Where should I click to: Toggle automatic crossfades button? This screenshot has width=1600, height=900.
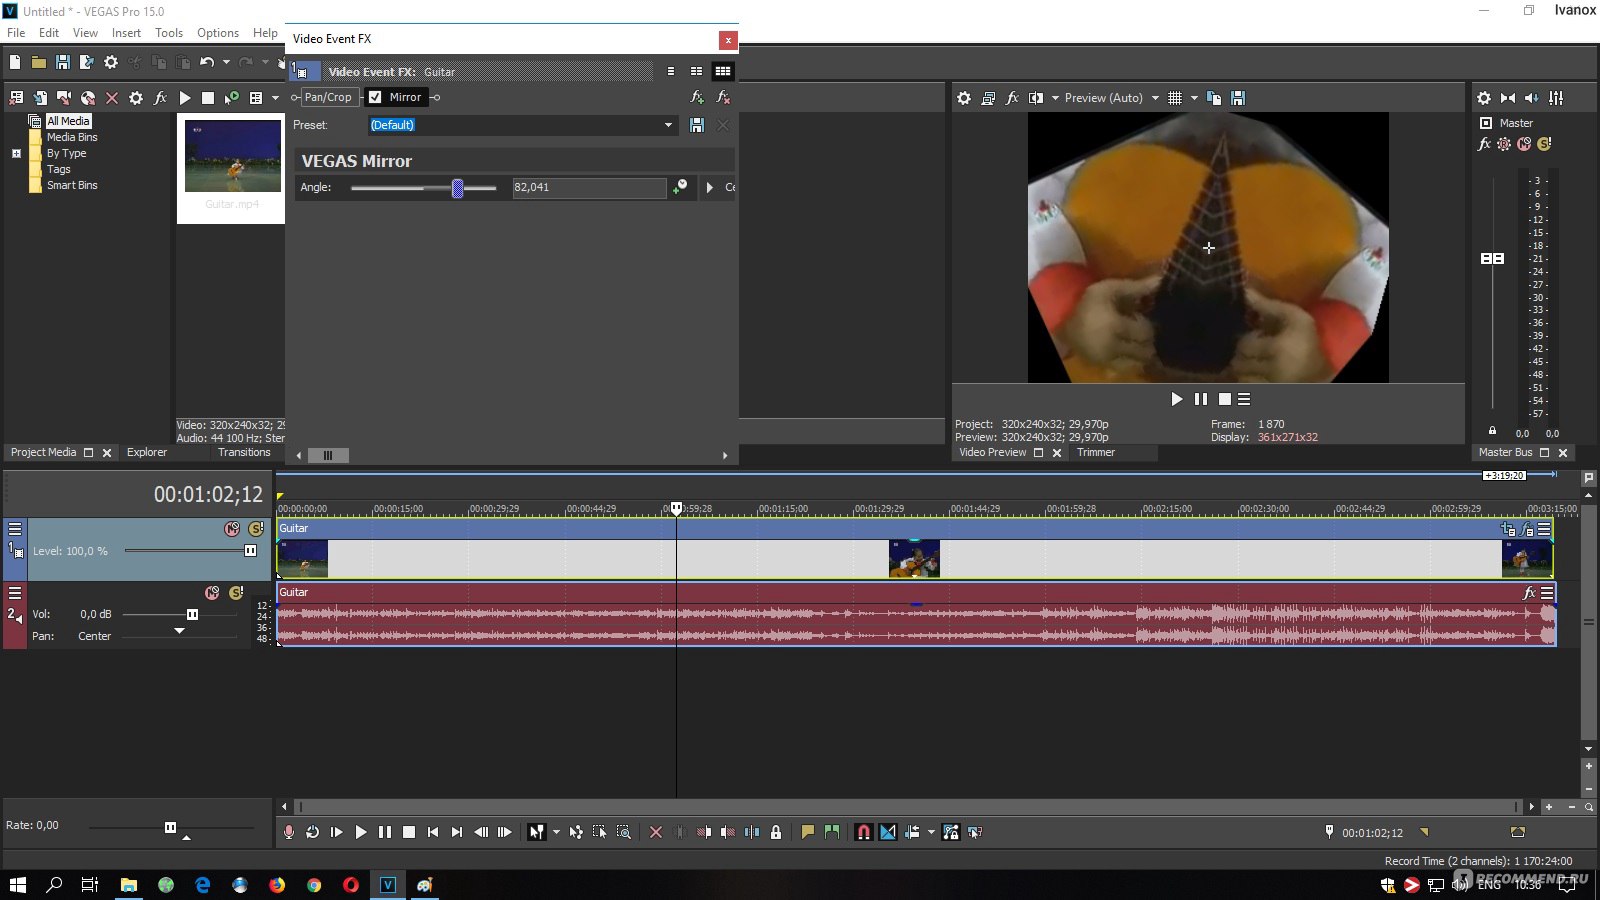[x=888, y=832]
